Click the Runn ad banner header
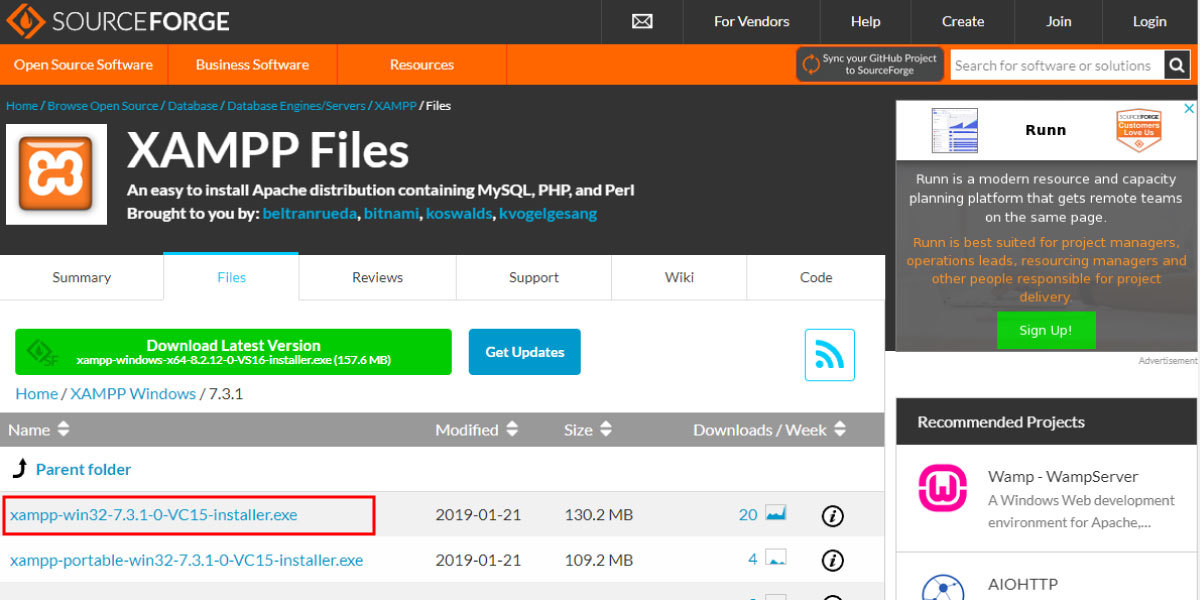Screen dimensions: 1200x600 coord(1046,130)
